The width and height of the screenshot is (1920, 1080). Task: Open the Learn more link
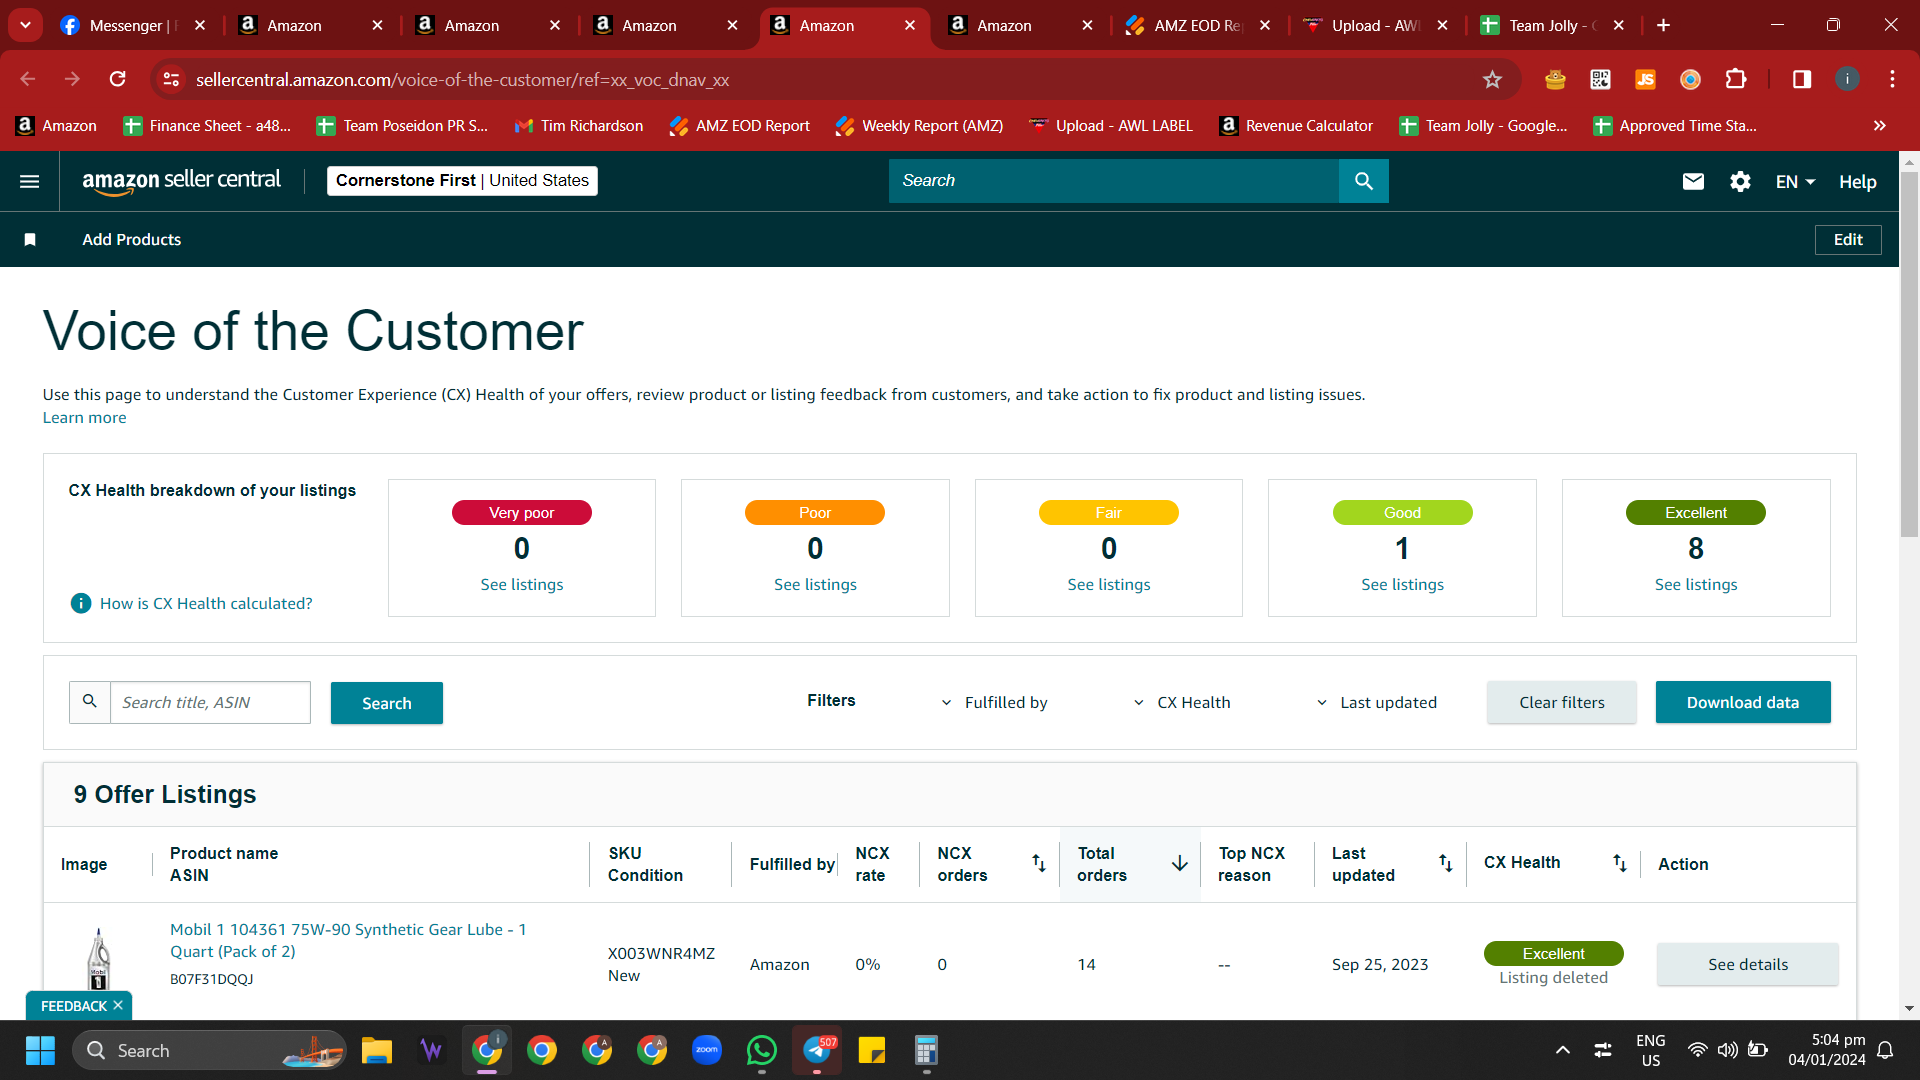pos(84,417)
